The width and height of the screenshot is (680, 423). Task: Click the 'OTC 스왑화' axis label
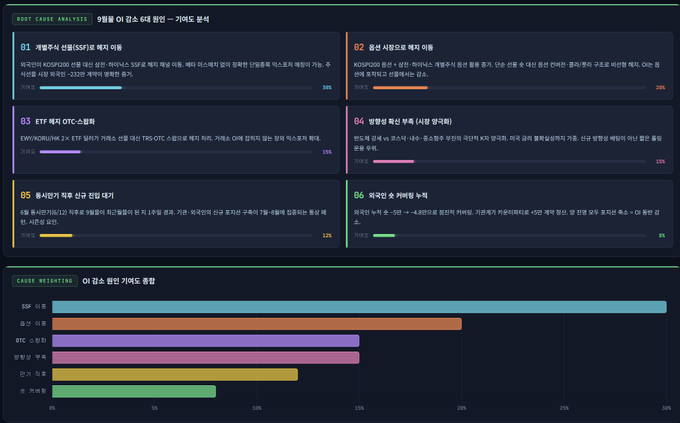point(31,341)
